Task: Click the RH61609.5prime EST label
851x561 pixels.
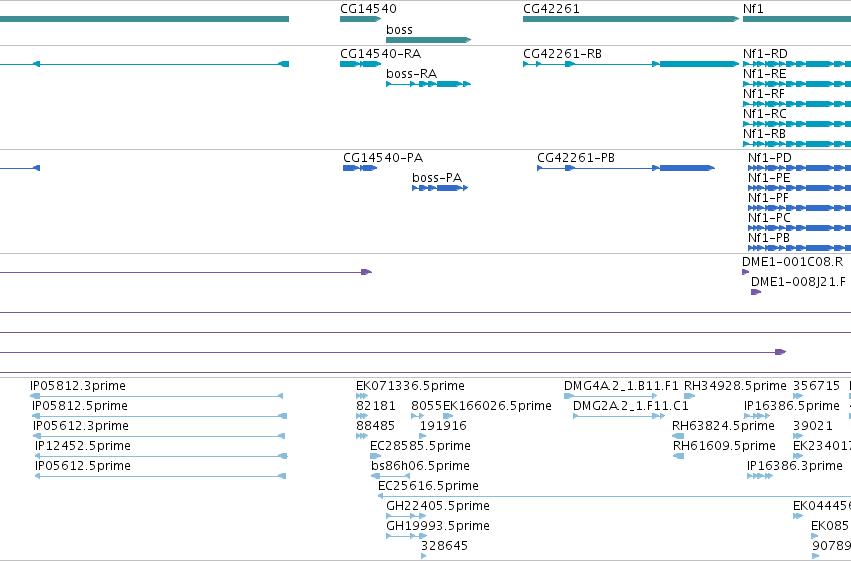Action: tap(725, 446)
